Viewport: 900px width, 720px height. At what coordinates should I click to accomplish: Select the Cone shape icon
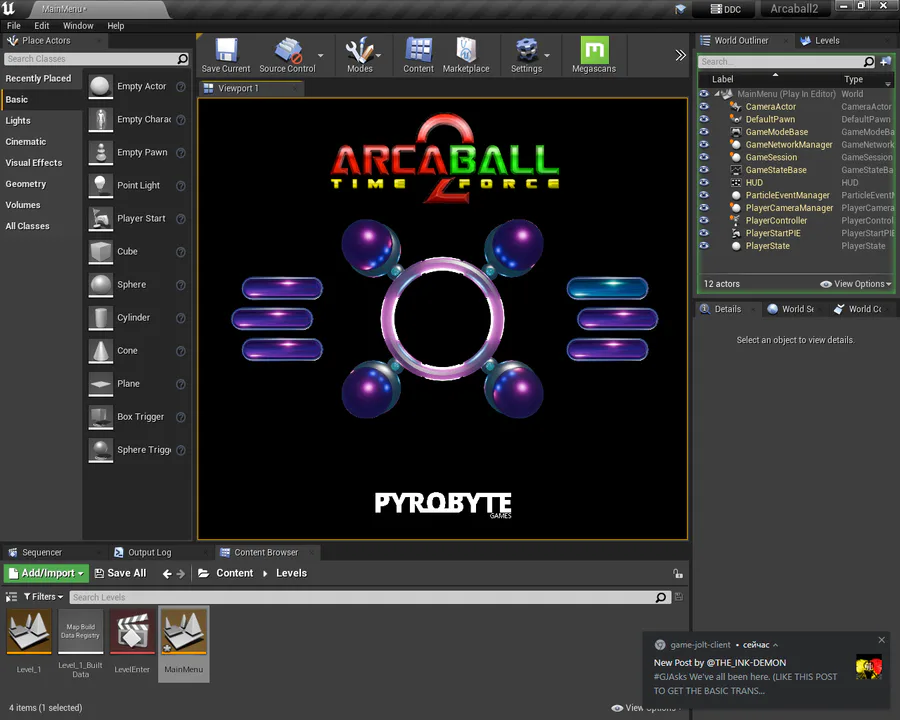pyautogui.click(x=100, y=351)
